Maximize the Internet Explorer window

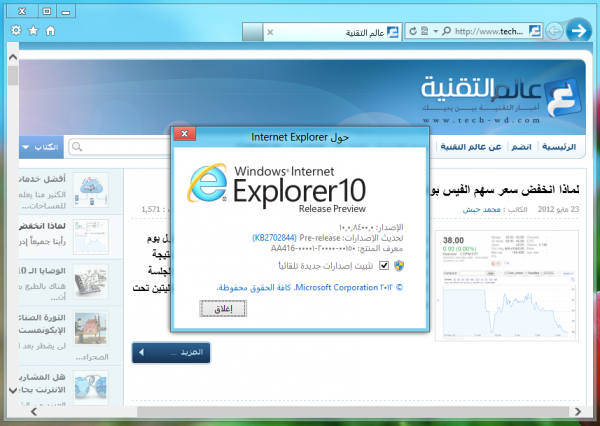coord(47,11)
